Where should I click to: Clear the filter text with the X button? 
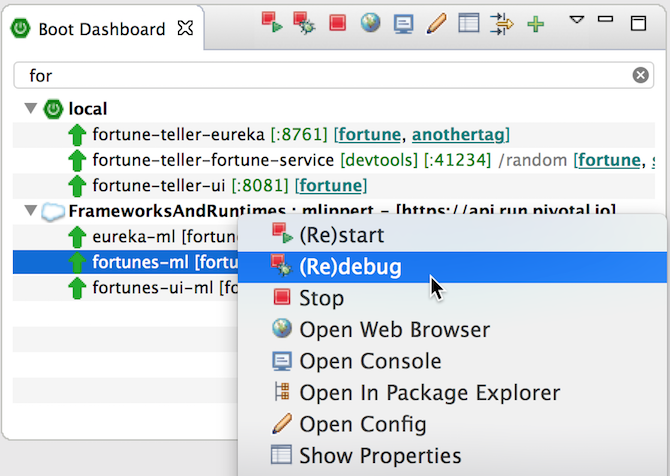(x=641, y=75)
